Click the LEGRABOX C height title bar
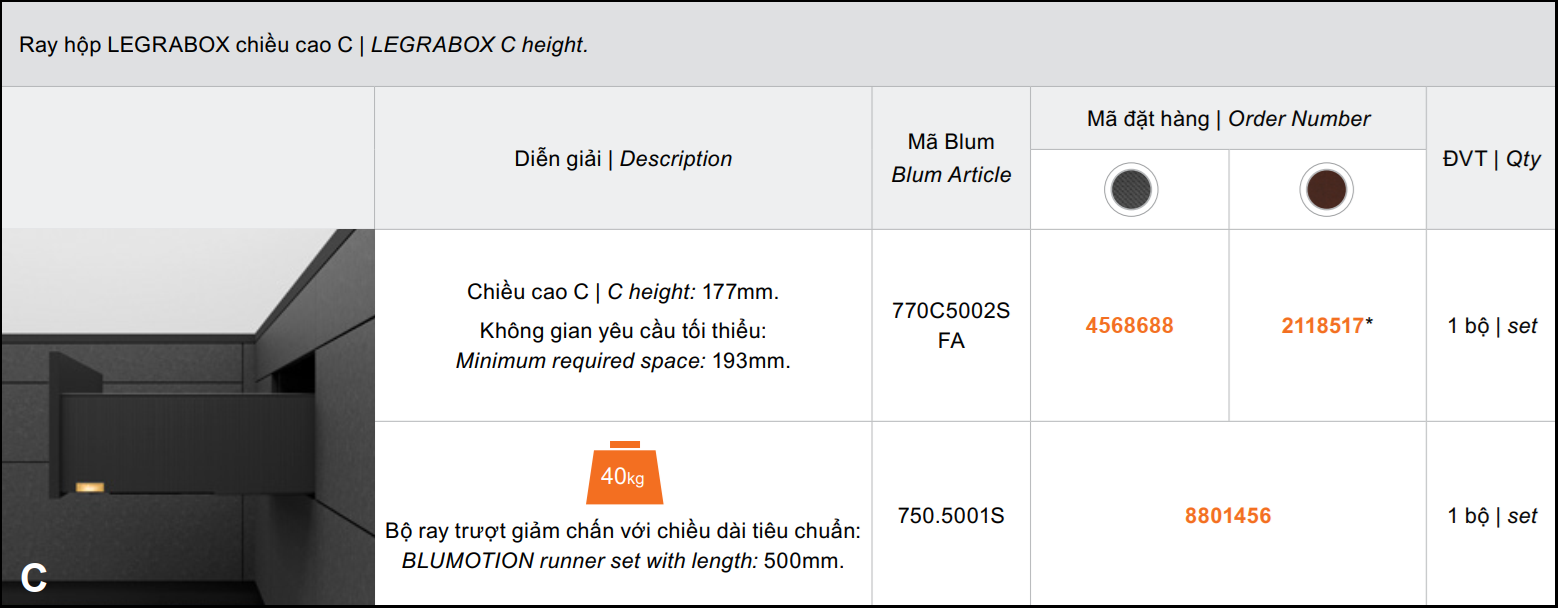Viewport: 1558px width, 608px height. (x=779, y=45)
